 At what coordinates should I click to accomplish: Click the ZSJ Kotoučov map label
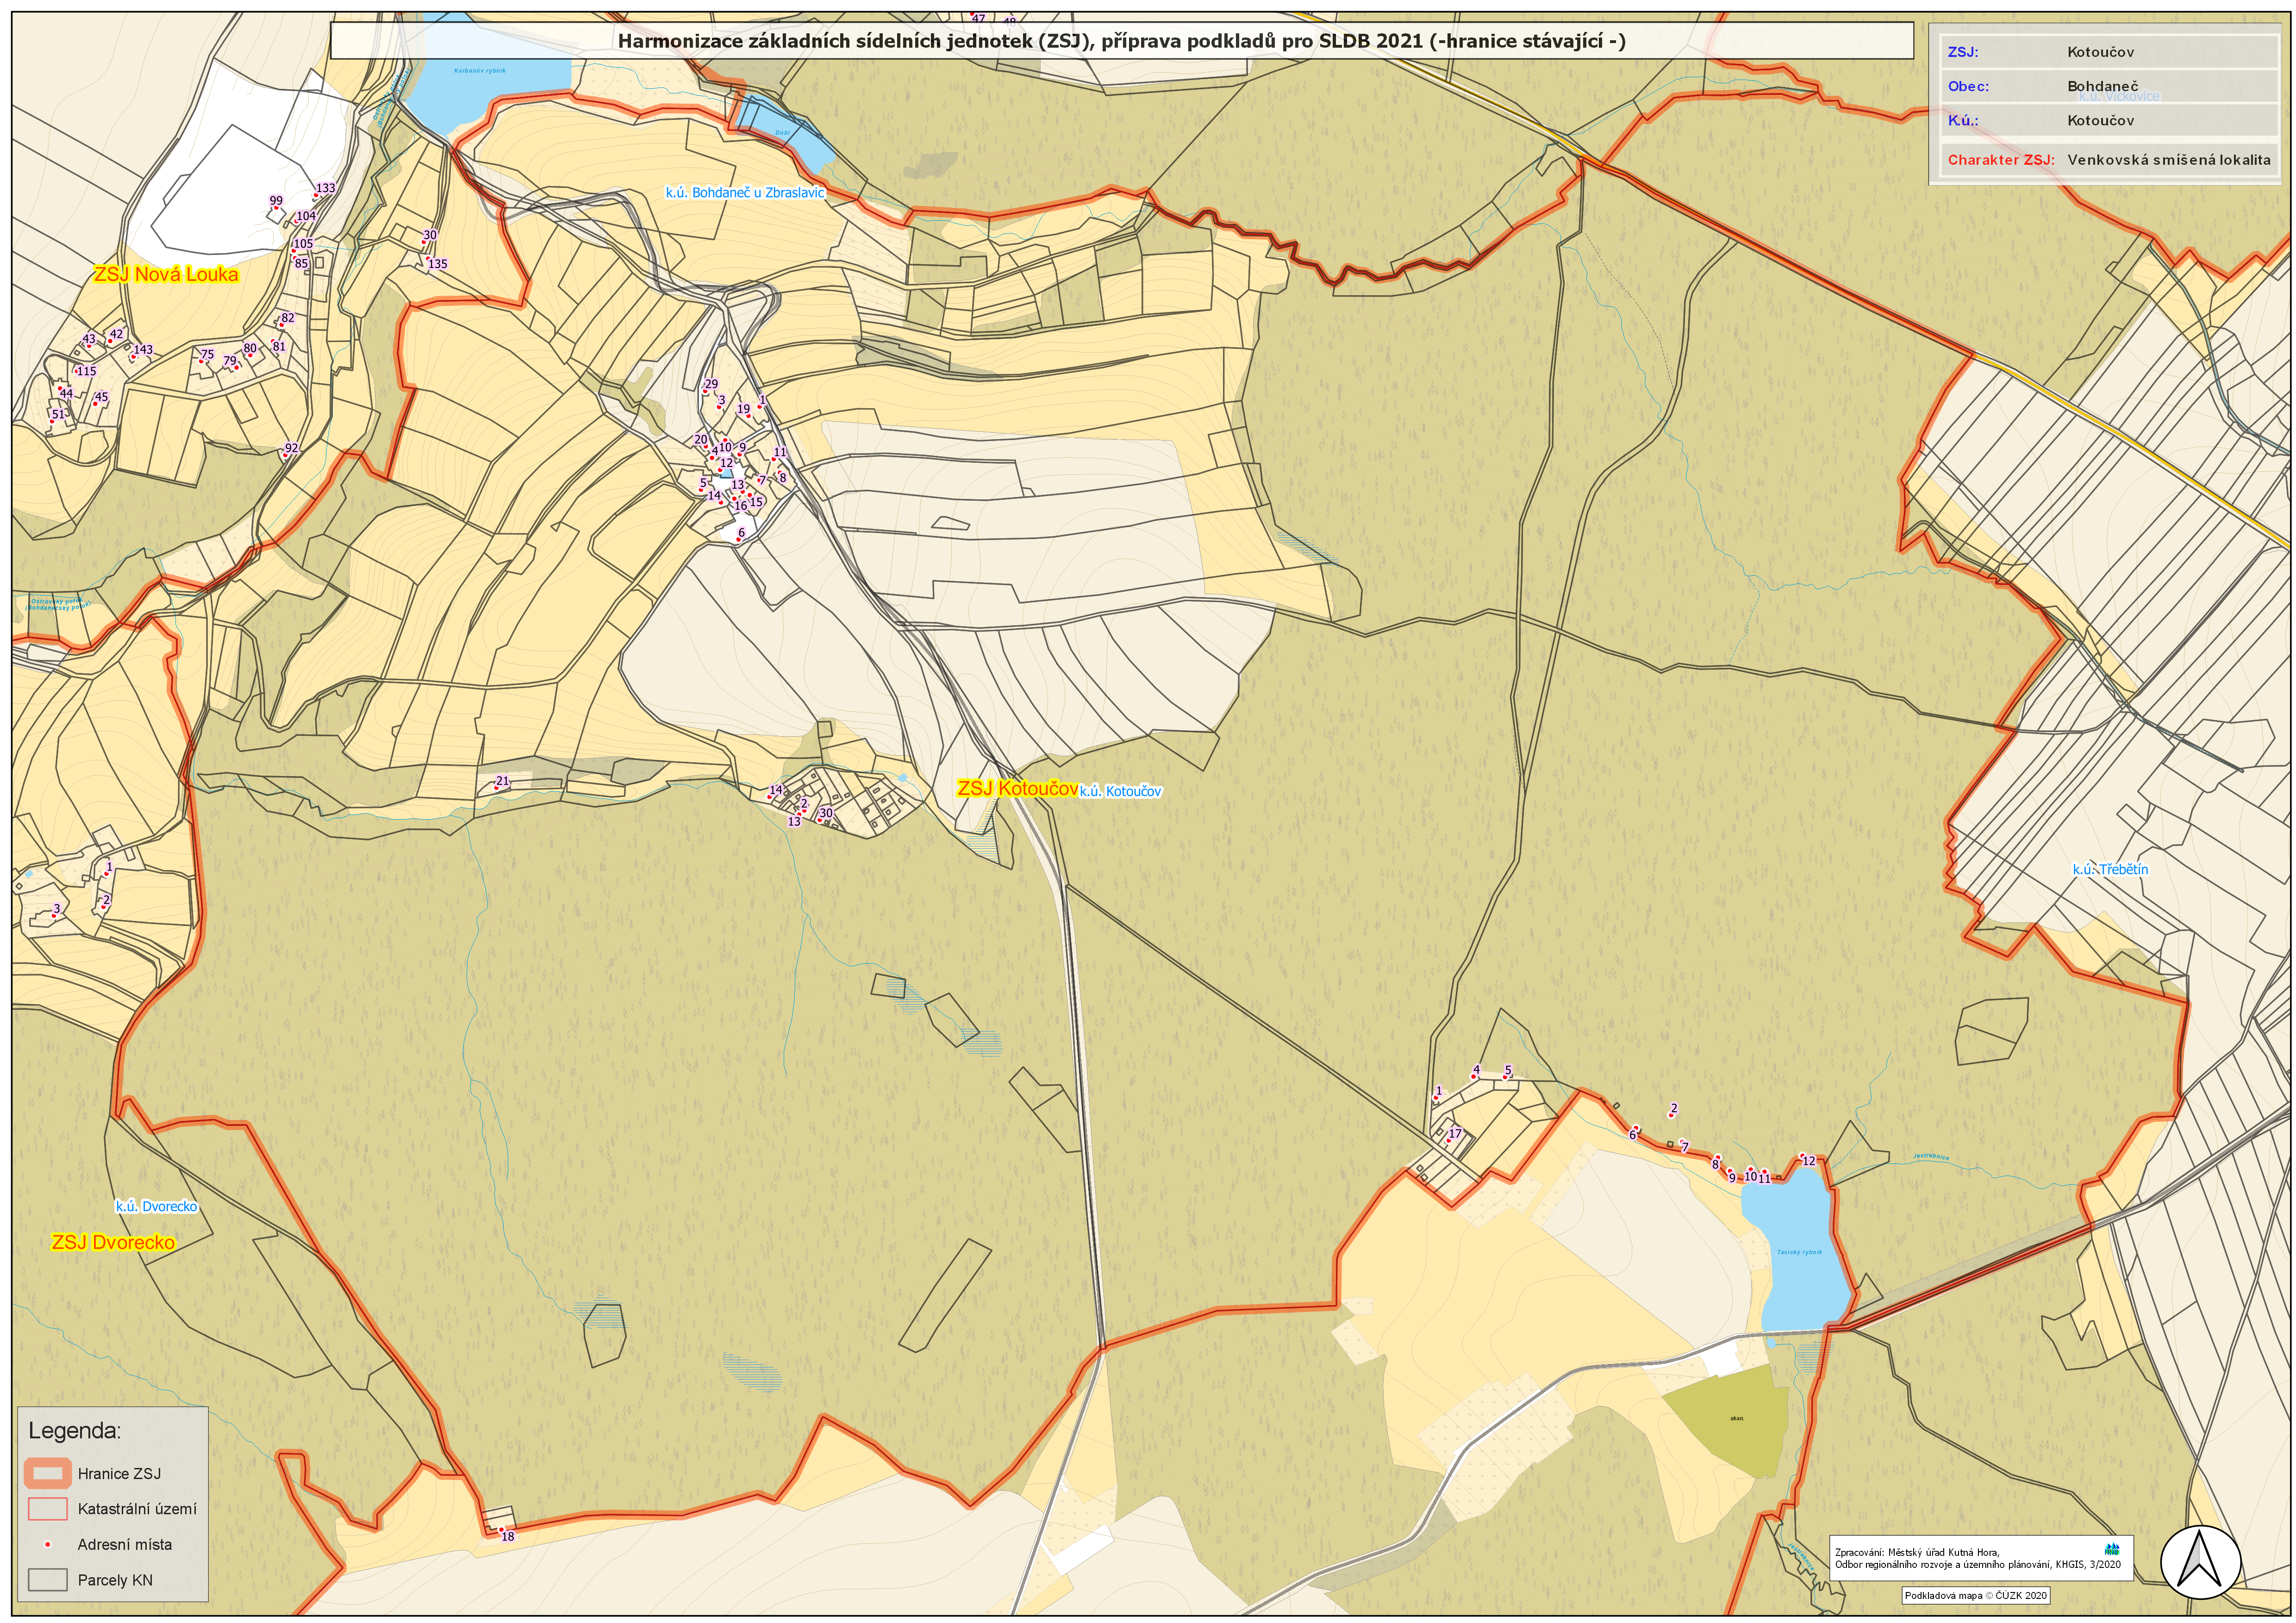(x=1017, y=788)
